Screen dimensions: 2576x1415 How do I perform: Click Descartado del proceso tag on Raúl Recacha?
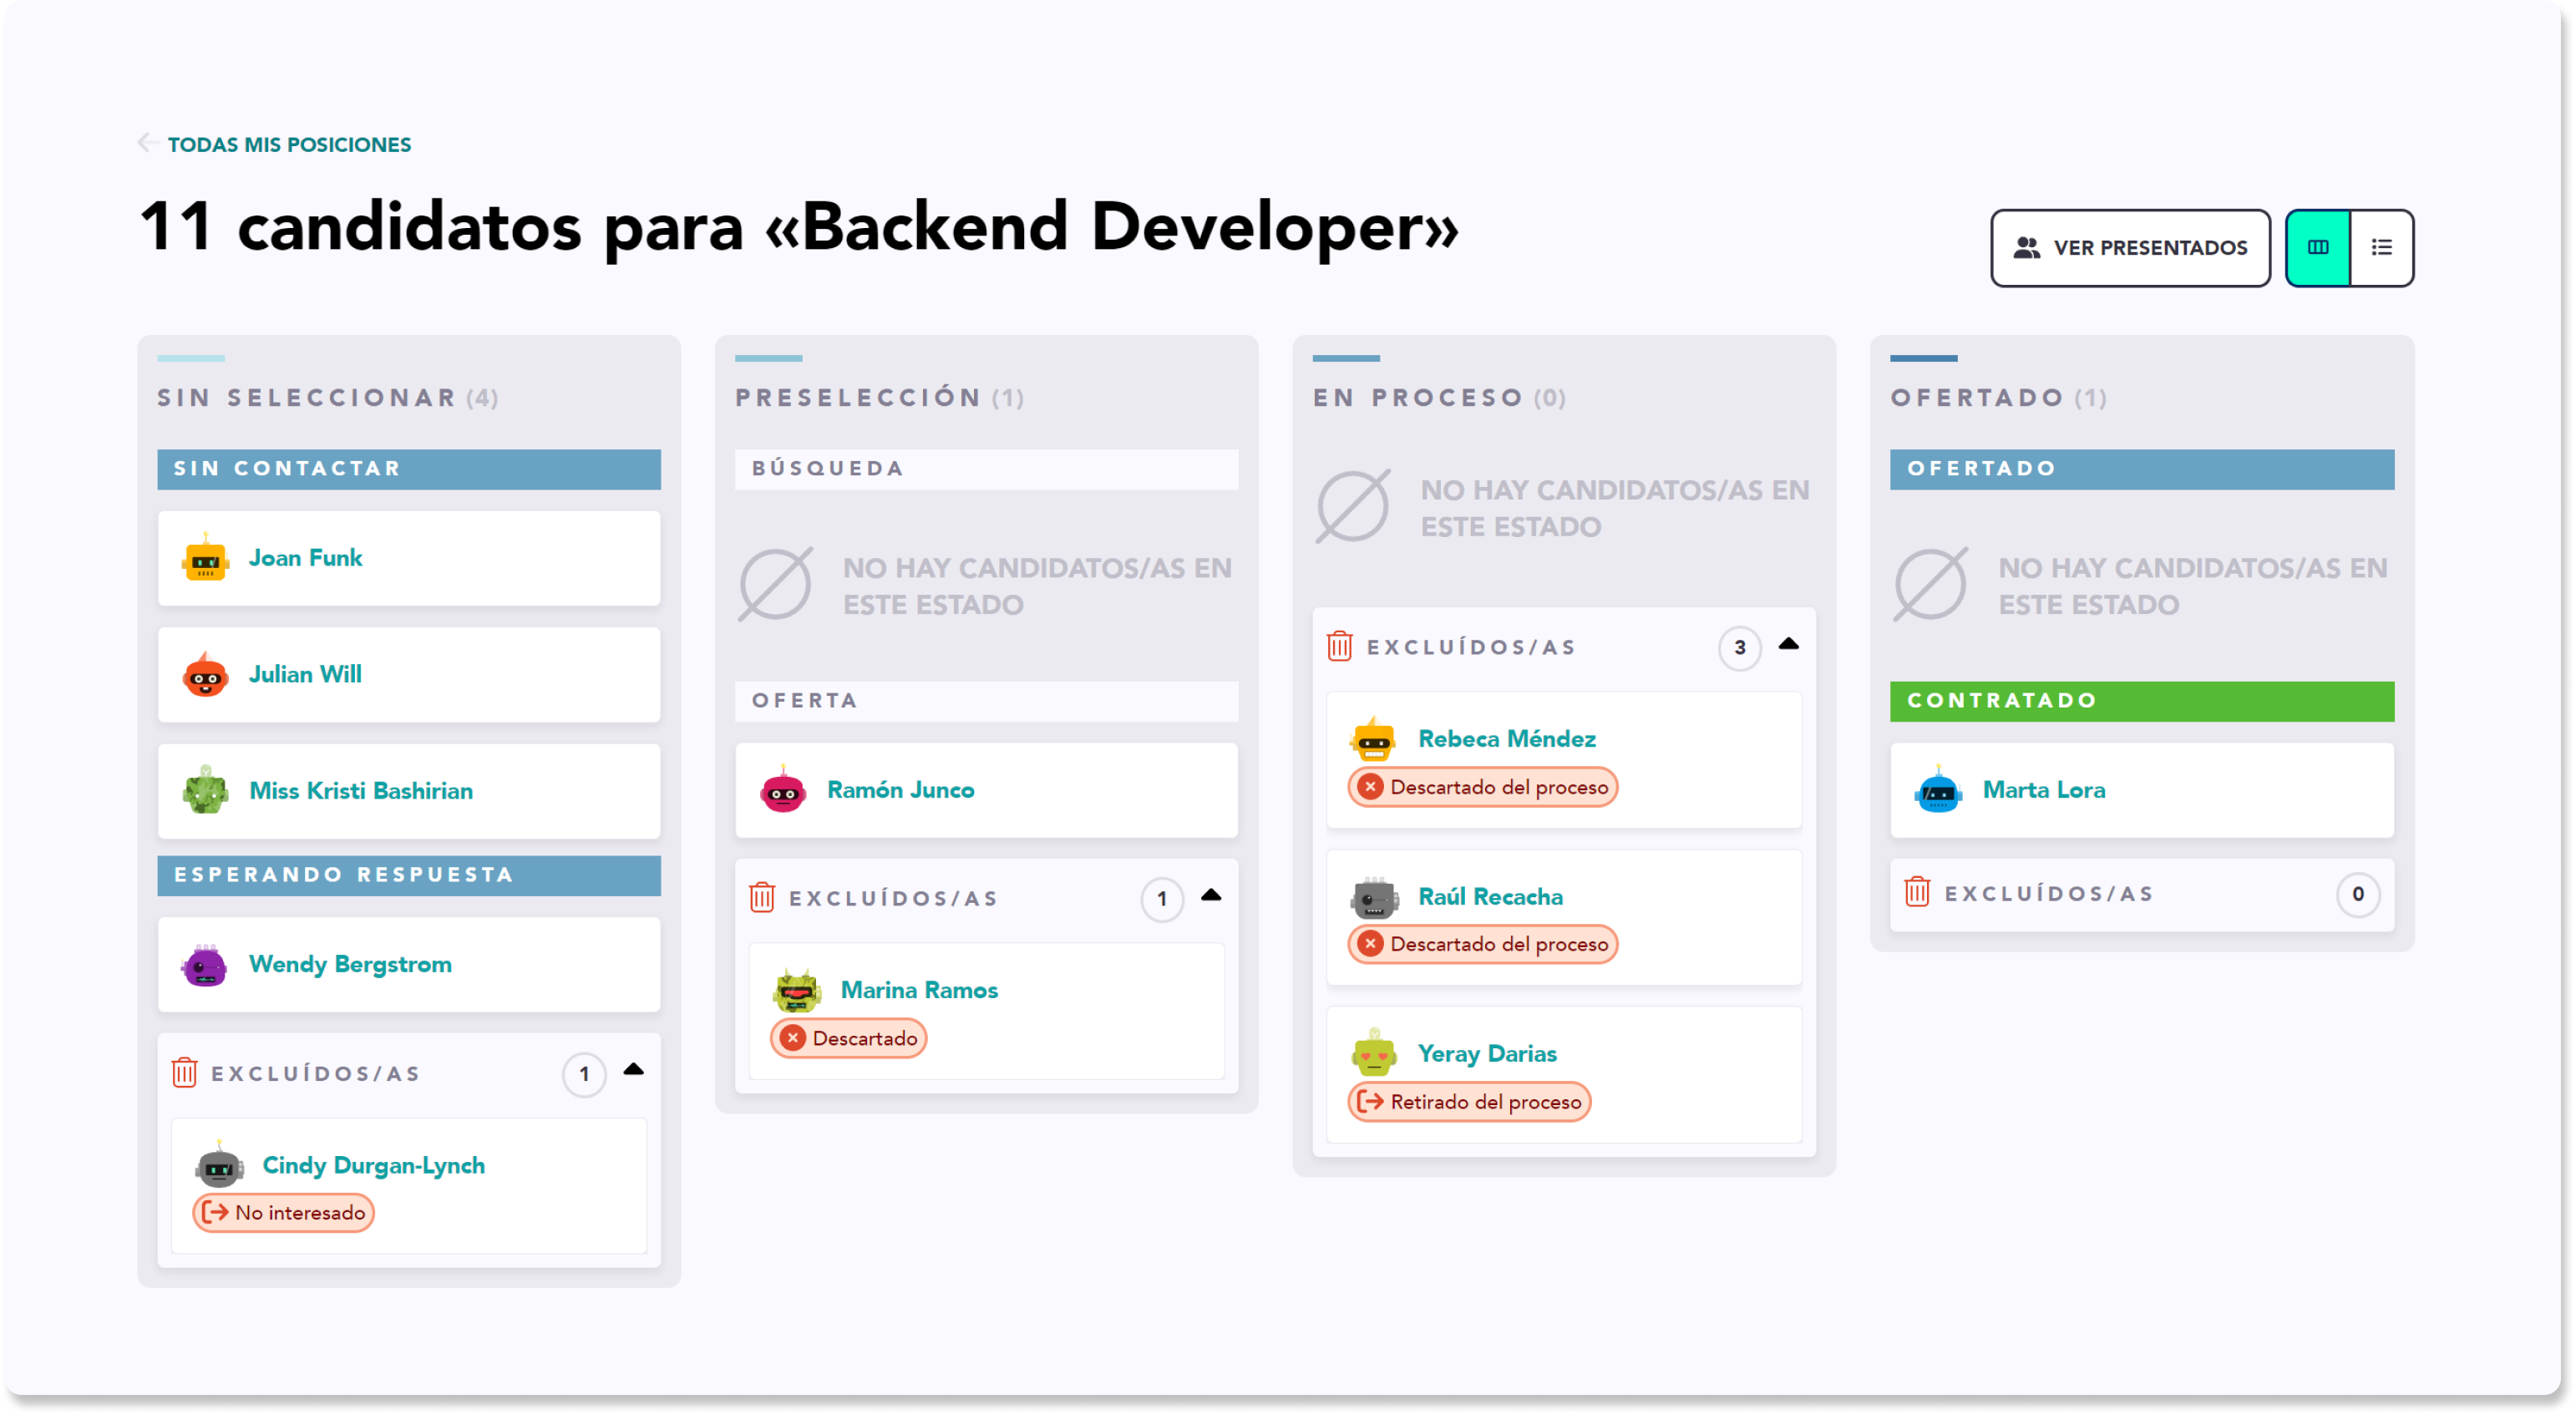coord(1483,944)
